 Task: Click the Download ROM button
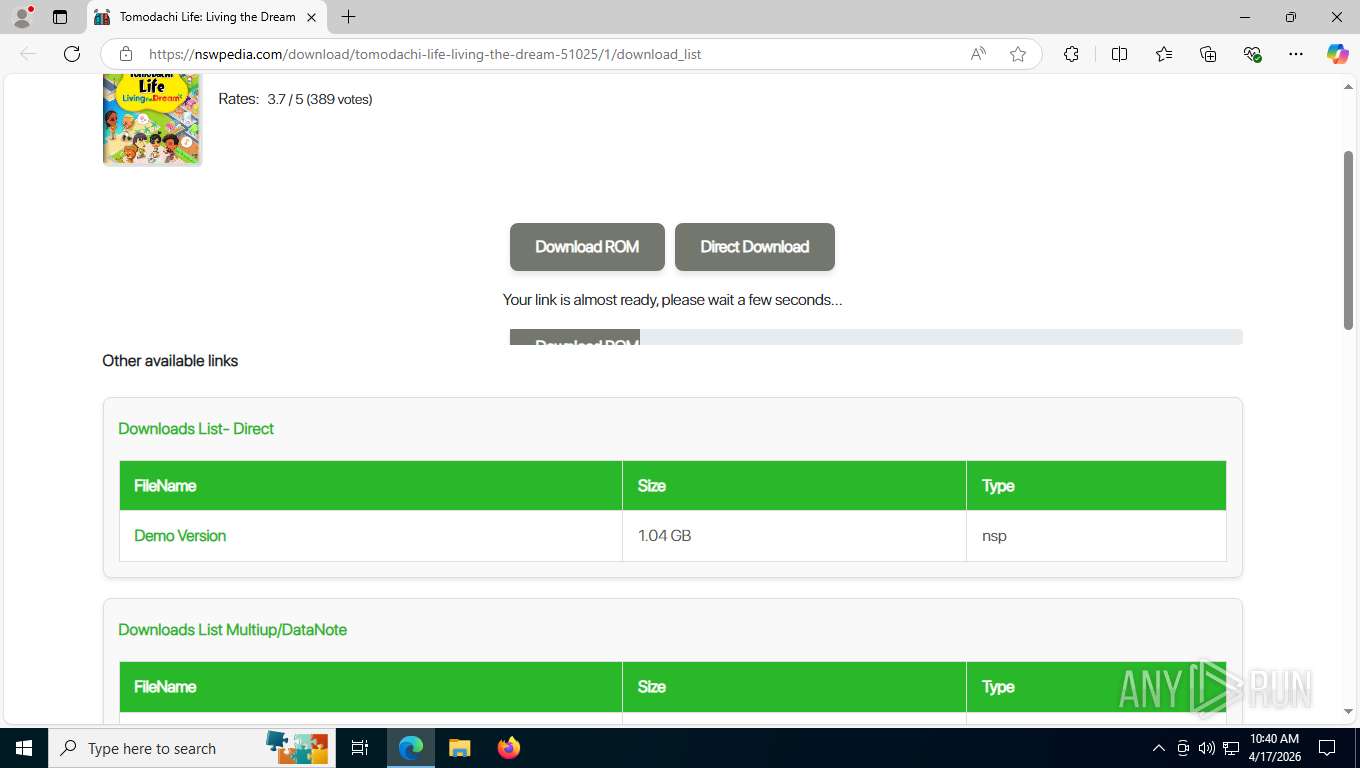pos(587,247)
